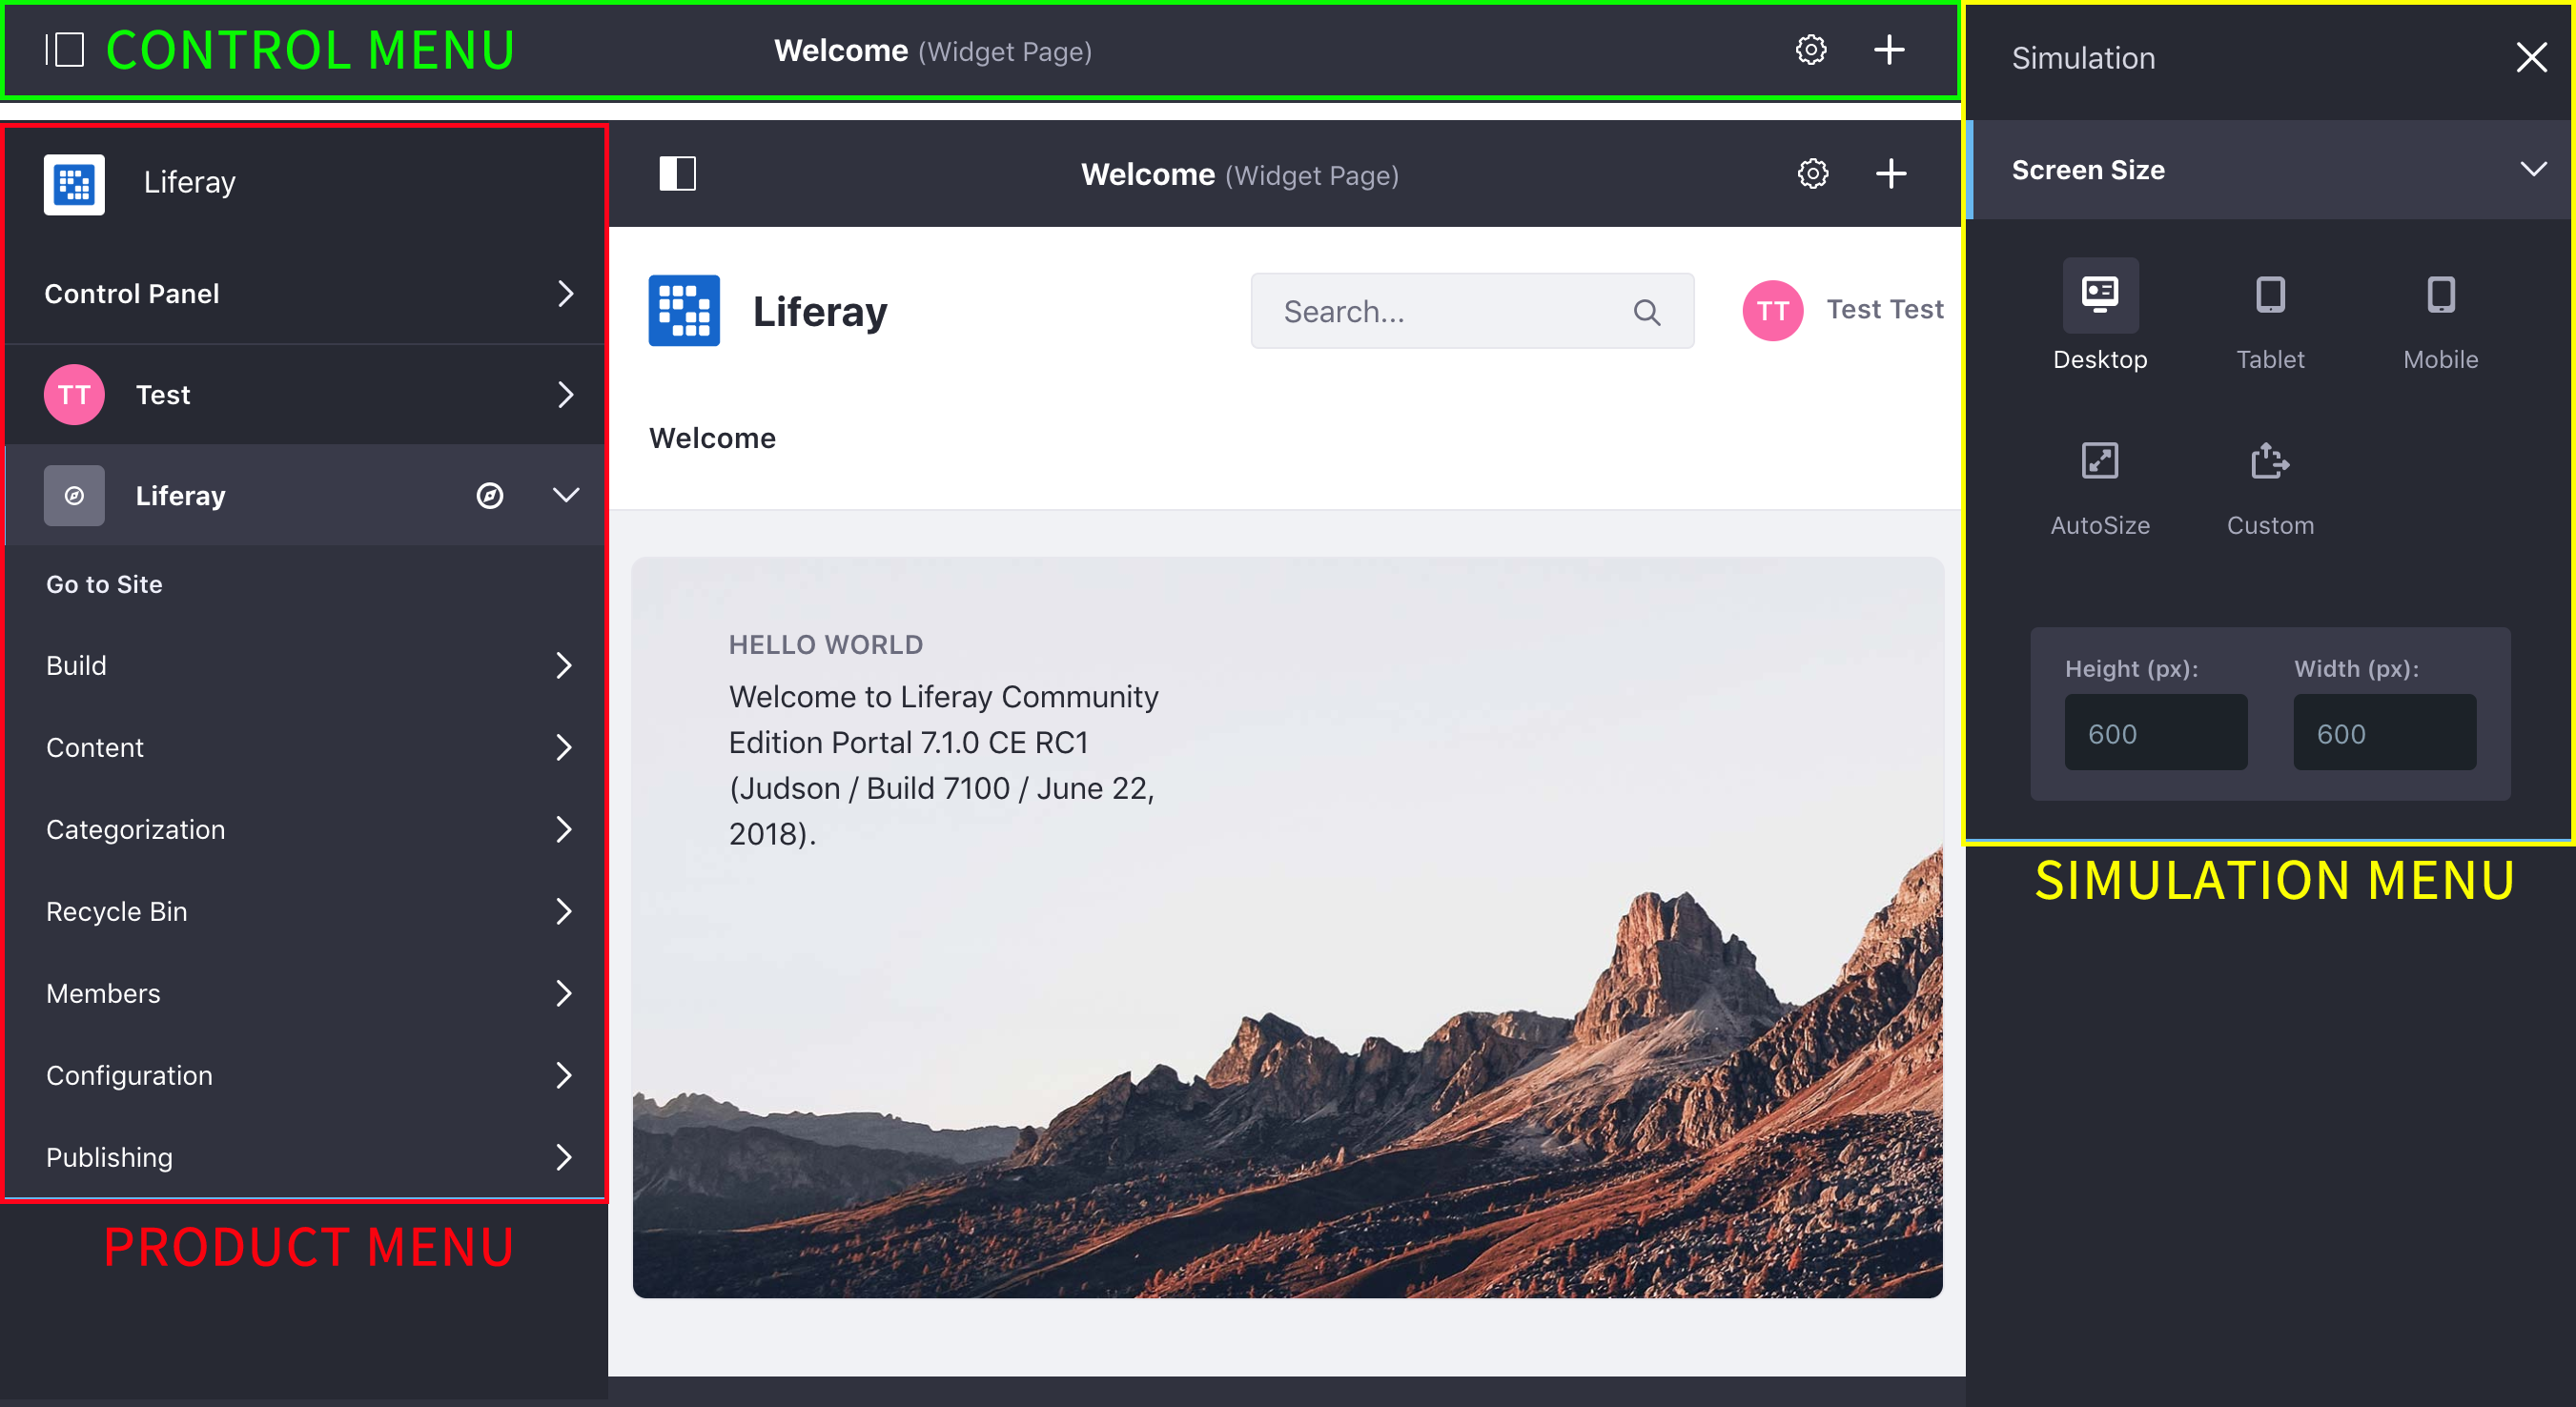Open the gear settings icon in top control menu
The height and width of the screenshot is (1407, 2576).
click(x=1810, y=50)
